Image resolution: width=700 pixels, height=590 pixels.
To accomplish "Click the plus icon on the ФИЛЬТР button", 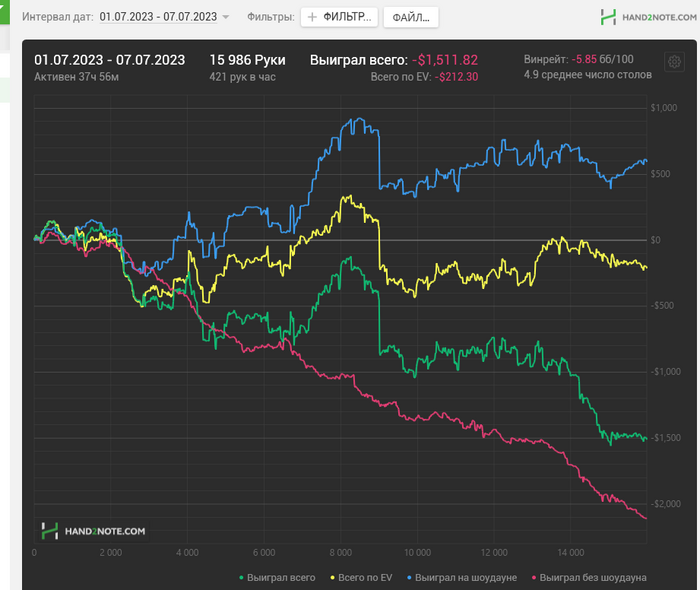I will click(x=312, y=17).
